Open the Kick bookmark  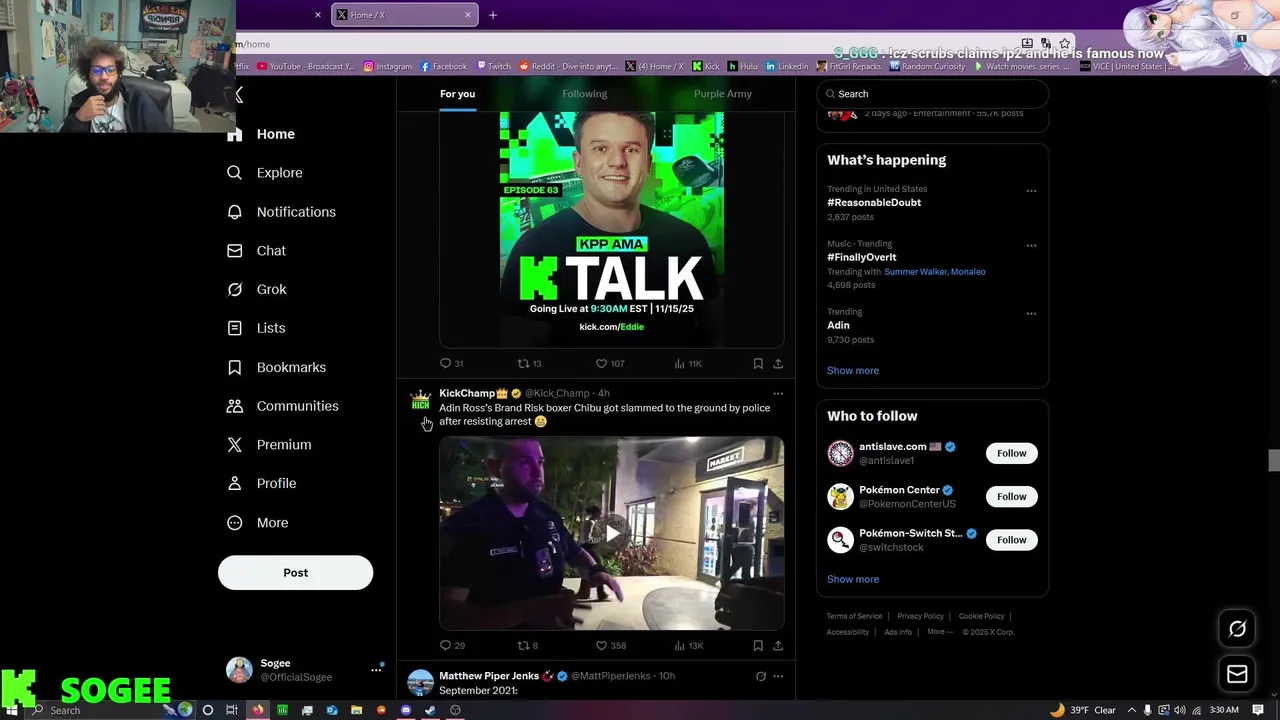(x=706, y=67)
